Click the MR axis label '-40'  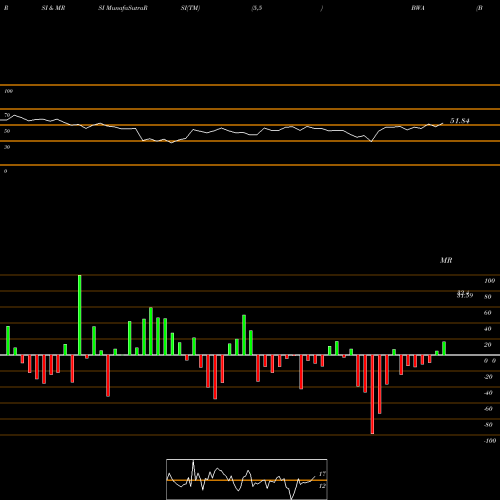(x=488, y=393)
